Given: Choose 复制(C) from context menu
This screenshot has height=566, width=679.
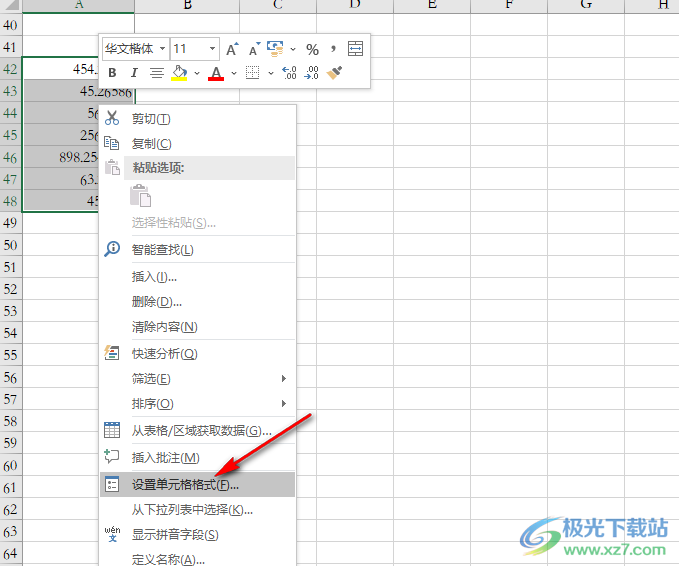Looking at the screenshot, I should [x=197, y=143].
